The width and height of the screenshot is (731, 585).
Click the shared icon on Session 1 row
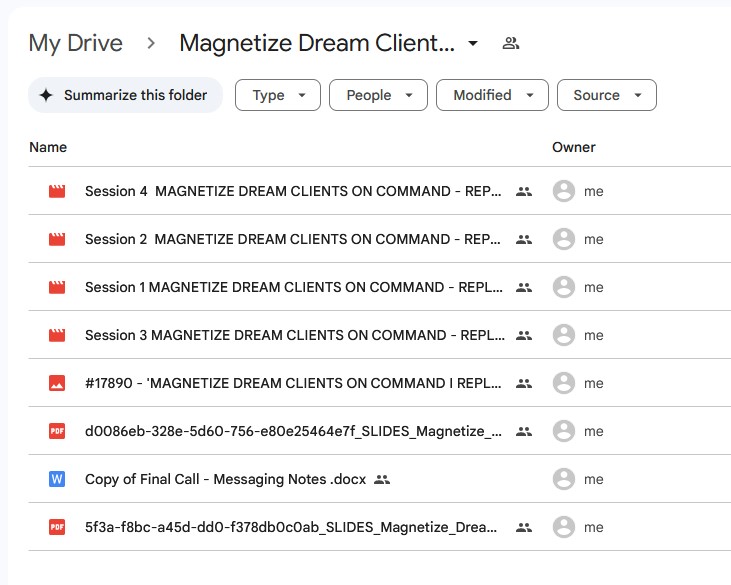[x=524, y=287]
